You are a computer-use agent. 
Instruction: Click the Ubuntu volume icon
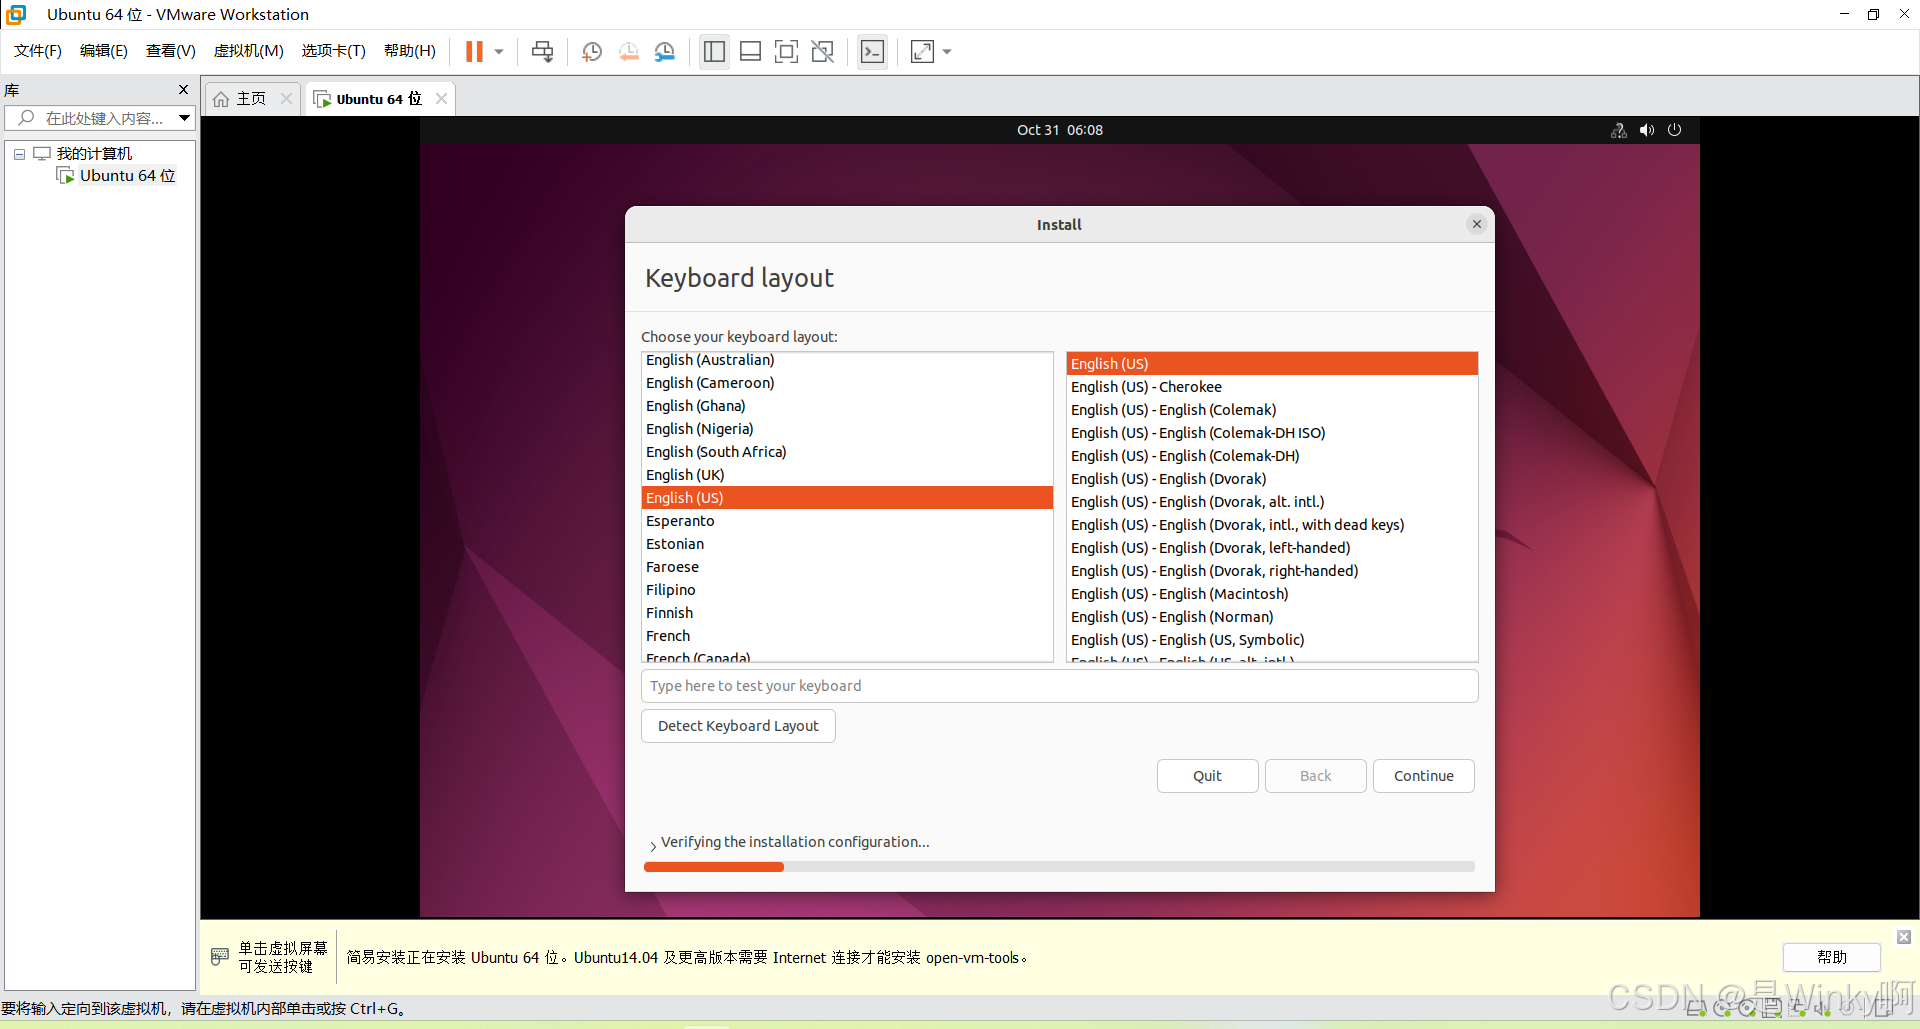coord(1647,130)
